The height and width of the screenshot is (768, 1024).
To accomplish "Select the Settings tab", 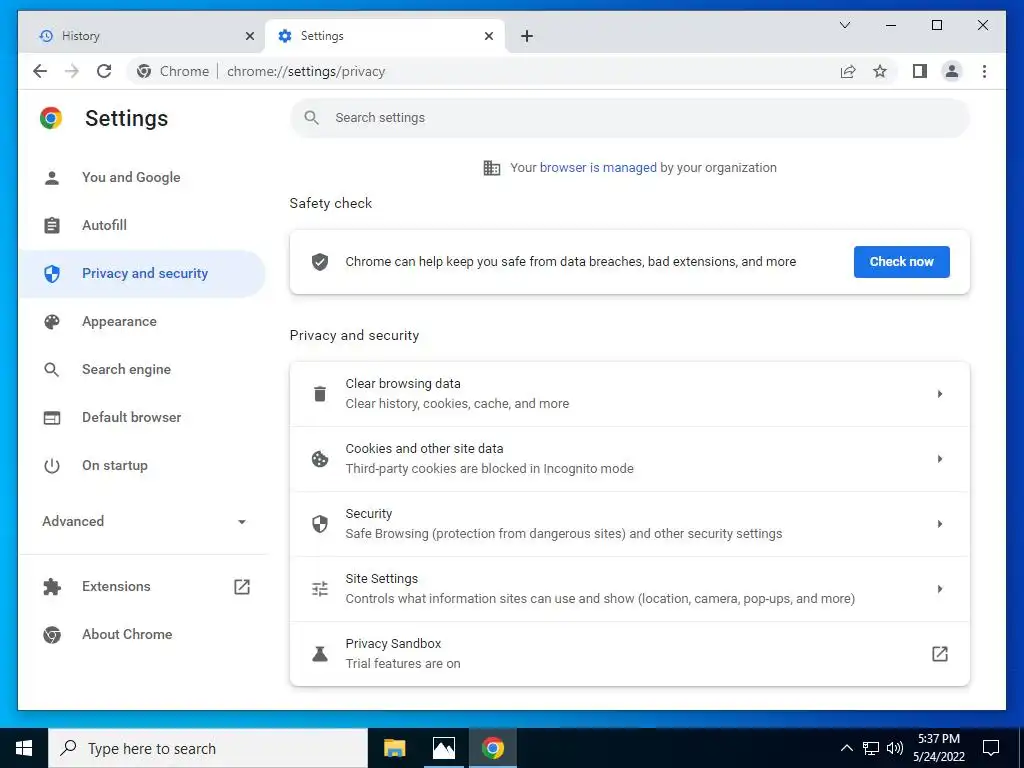I will click(385, 36).
